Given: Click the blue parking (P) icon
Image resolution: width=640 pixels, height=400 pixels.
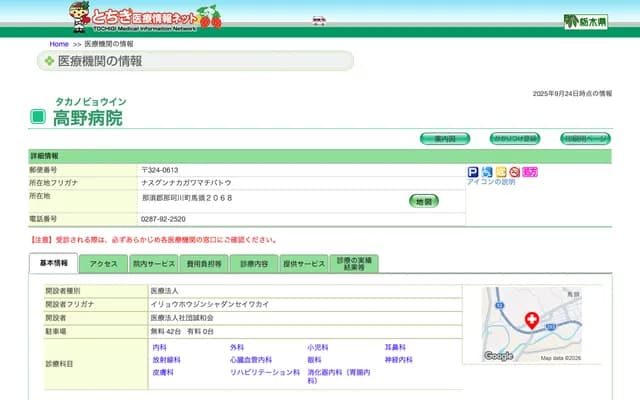Looking at the screenshot, I should [473, 172].
